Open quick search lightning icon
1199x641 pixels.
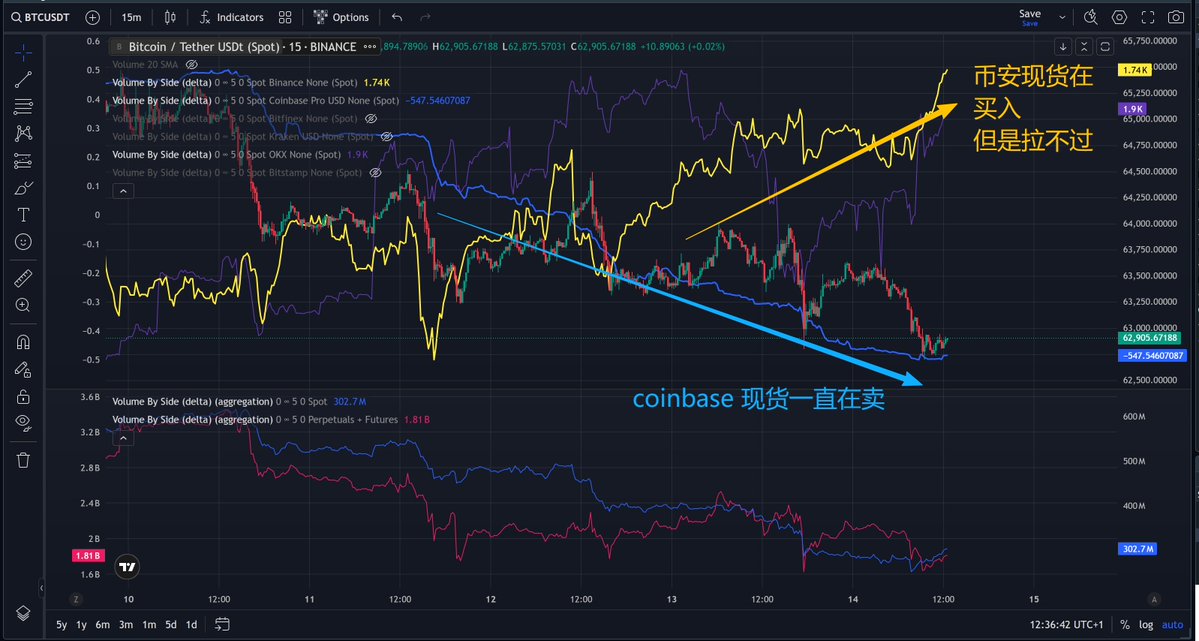1091,17
